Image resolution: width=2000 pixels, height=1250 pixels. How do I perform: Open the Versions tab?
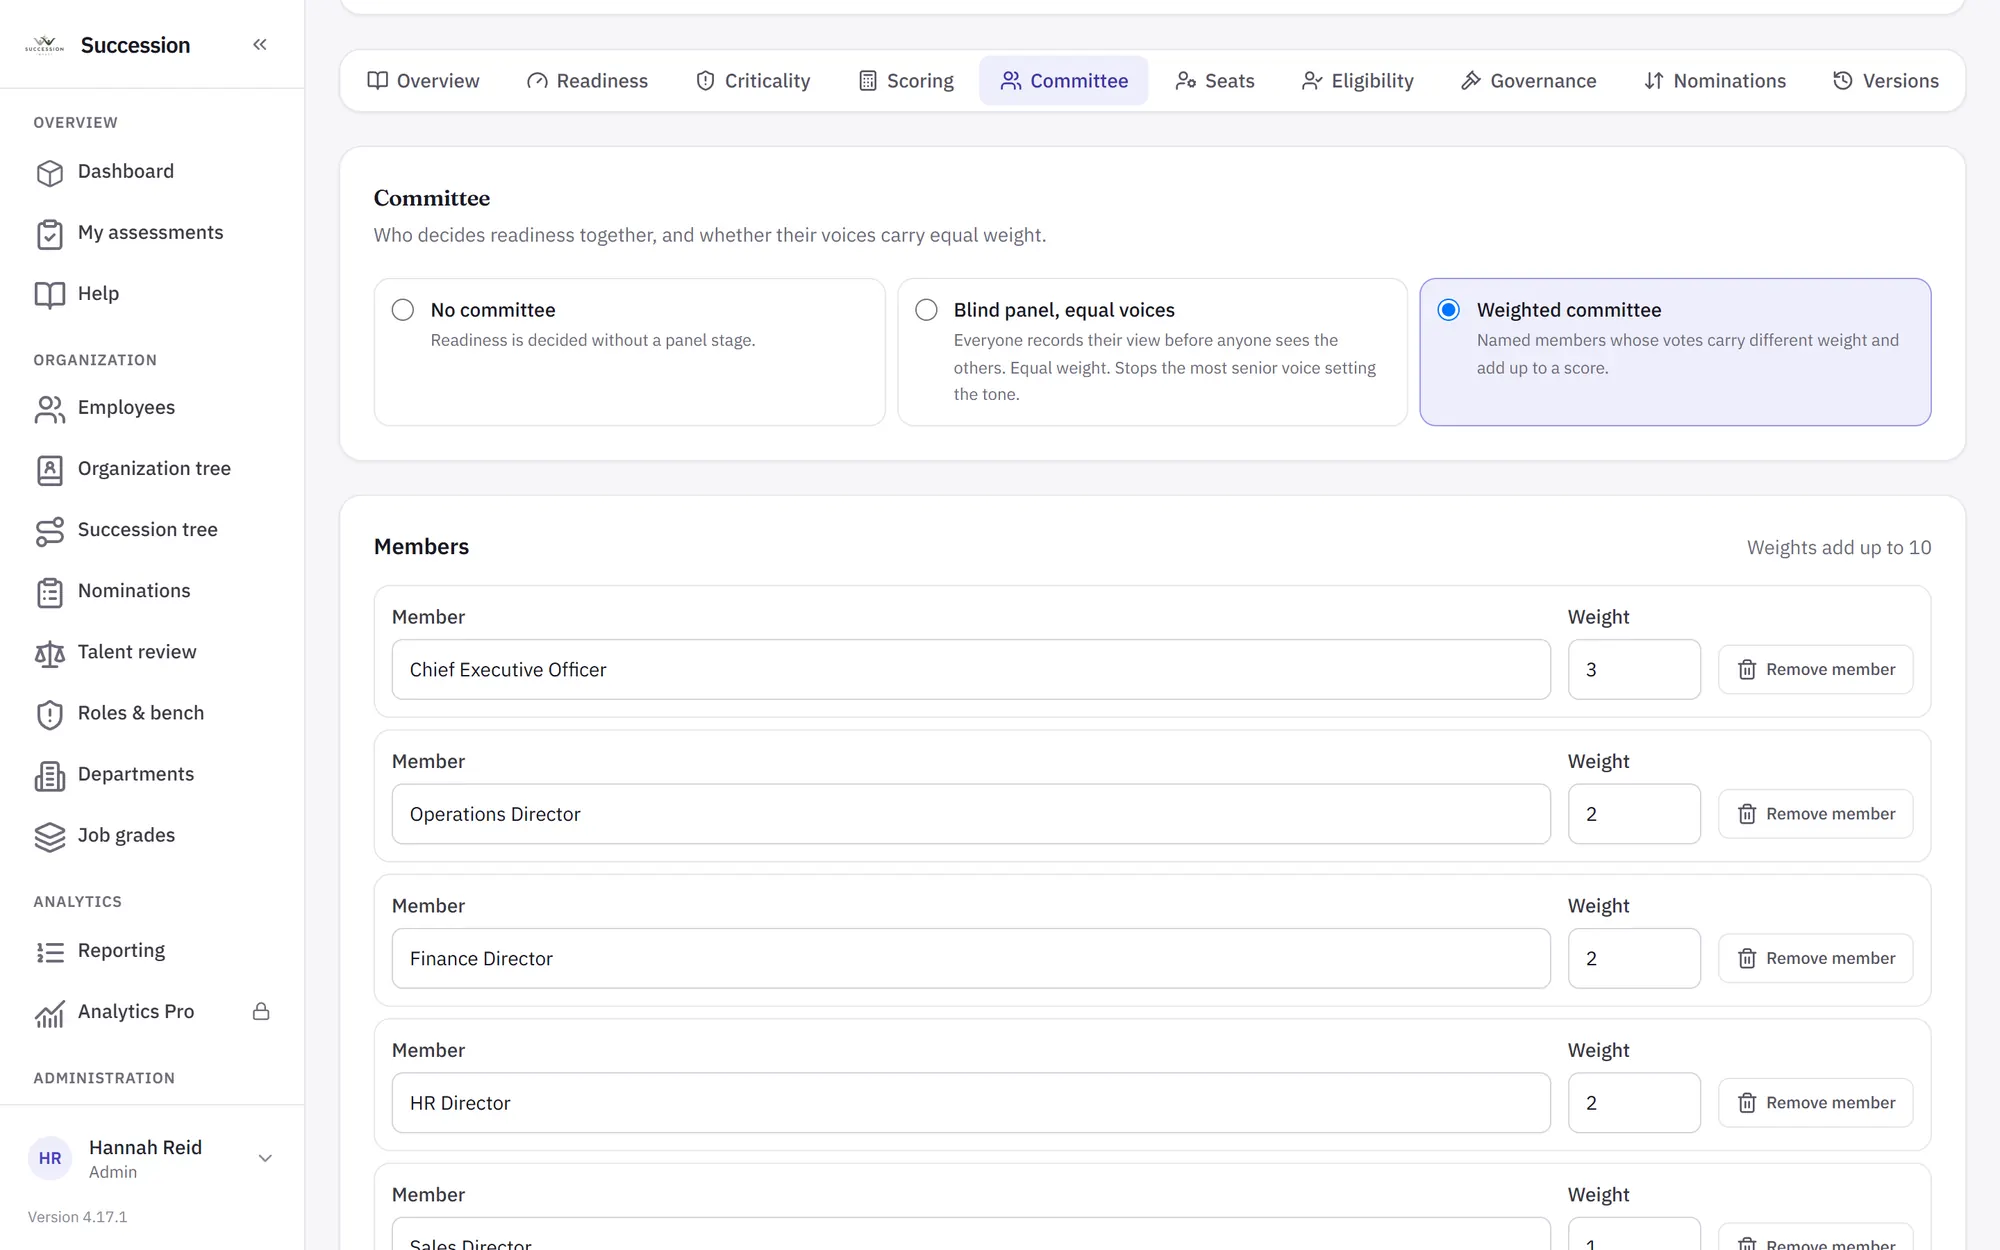[x=1886, y=81]
